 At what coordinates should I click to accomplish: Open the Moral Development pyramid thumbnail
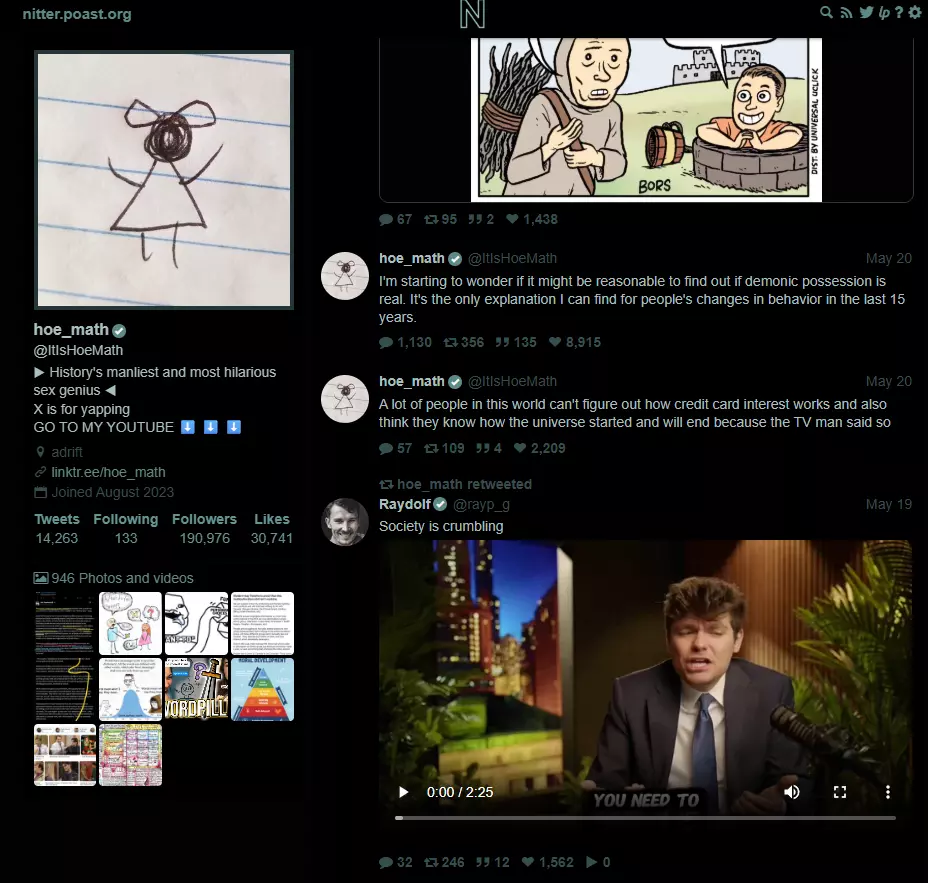point(262,689)
